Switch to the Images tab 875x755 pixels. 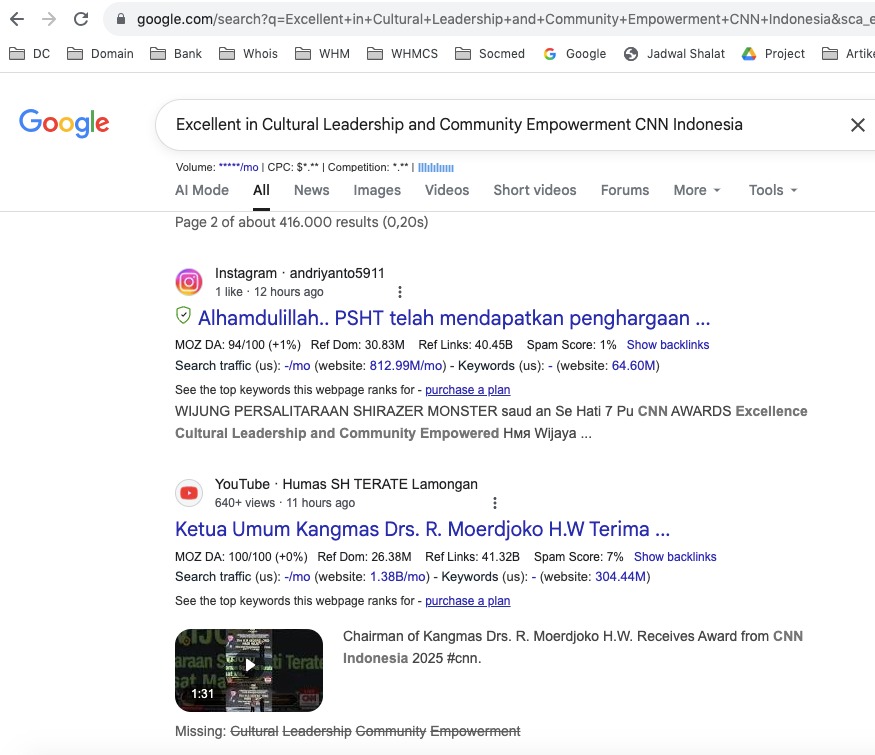tap(377, 190)
